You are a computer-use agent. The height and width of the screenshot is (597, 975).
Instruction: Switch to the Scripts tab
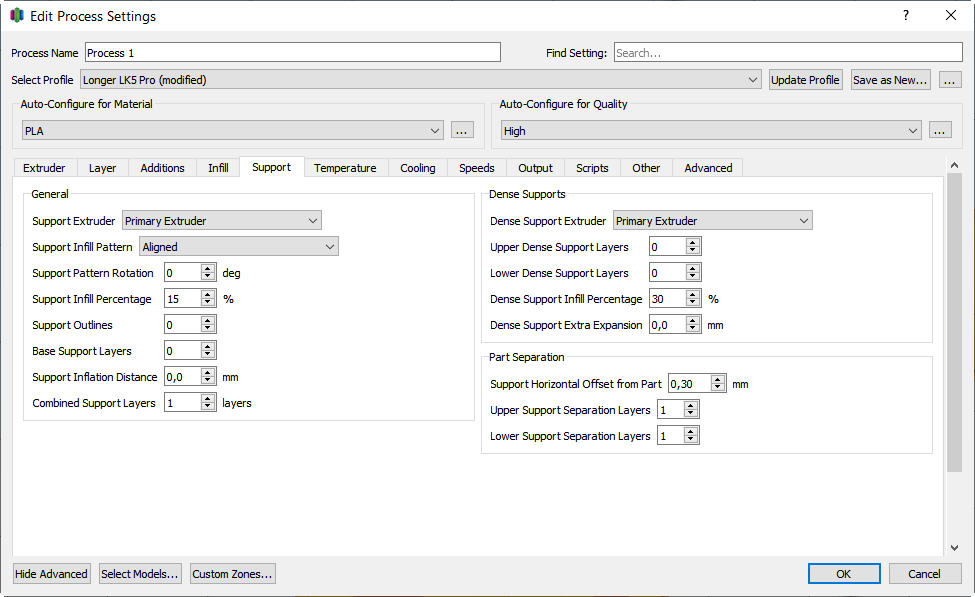[x=592, y=168]
